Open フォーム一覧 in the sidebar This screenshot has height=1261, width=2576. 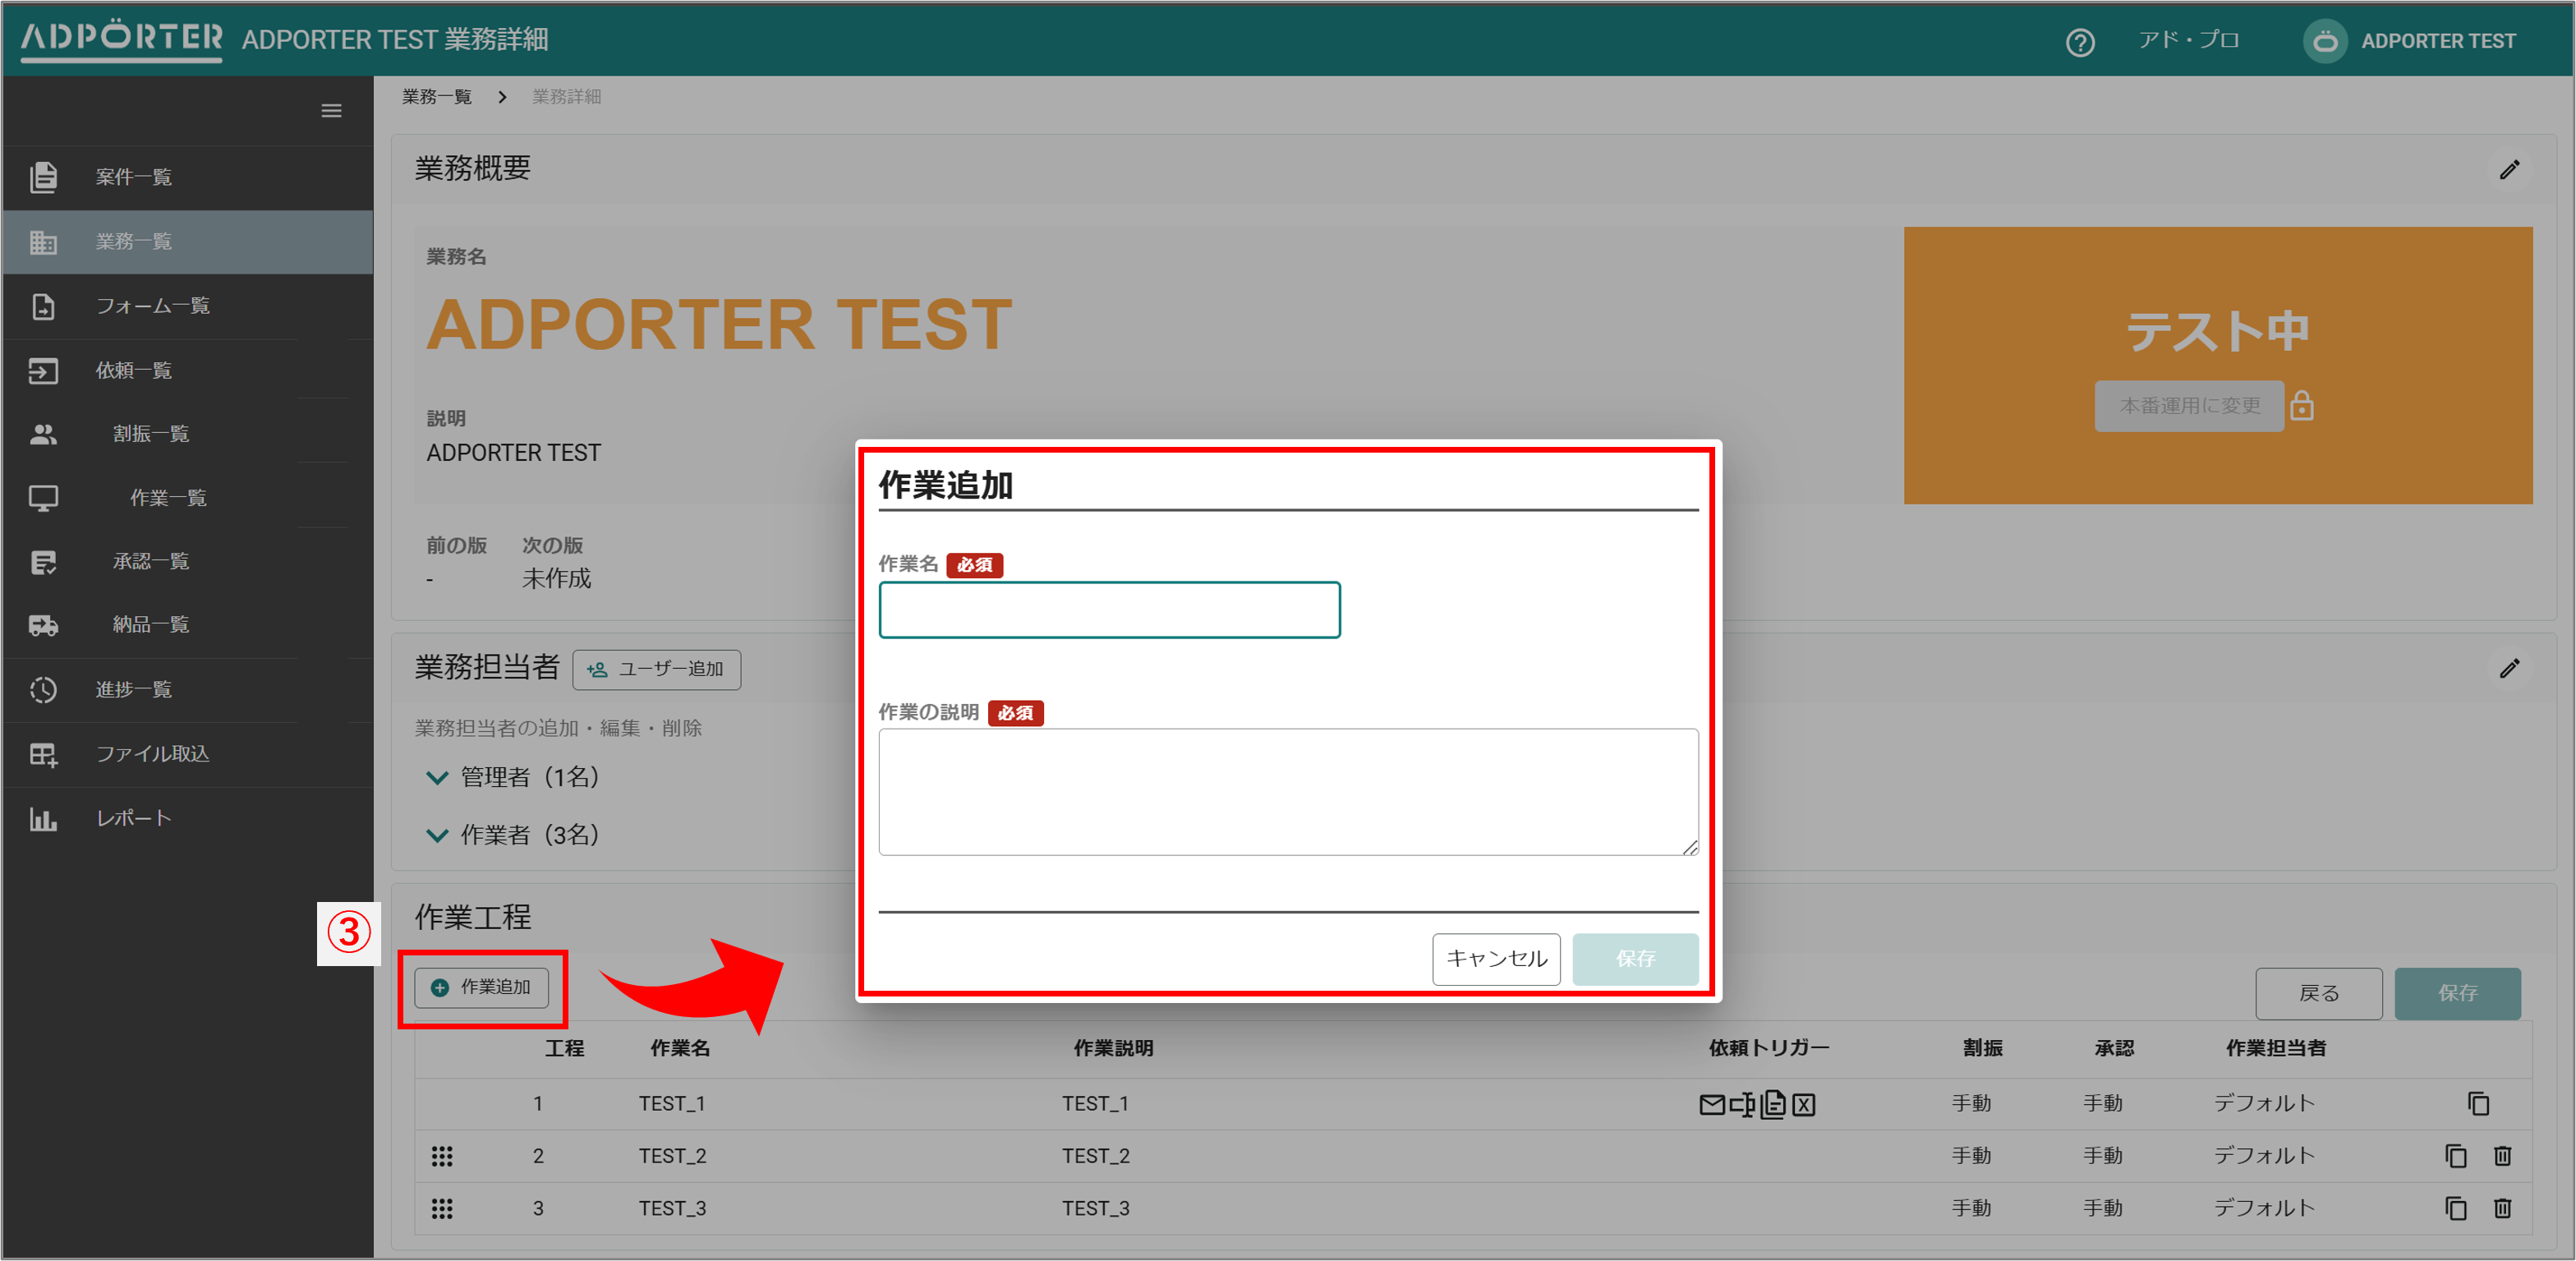[153, 306]
